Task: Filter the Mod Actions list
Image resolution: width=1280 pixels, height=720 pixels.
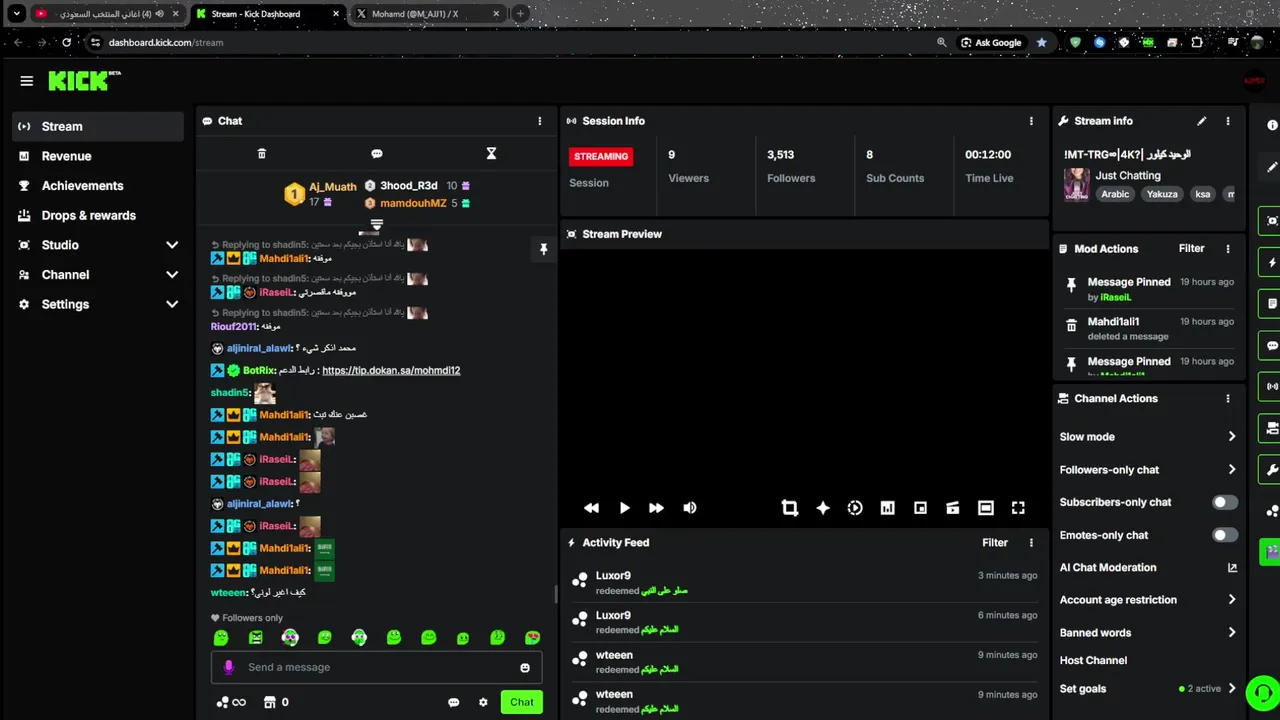Action: point(1191,249)
